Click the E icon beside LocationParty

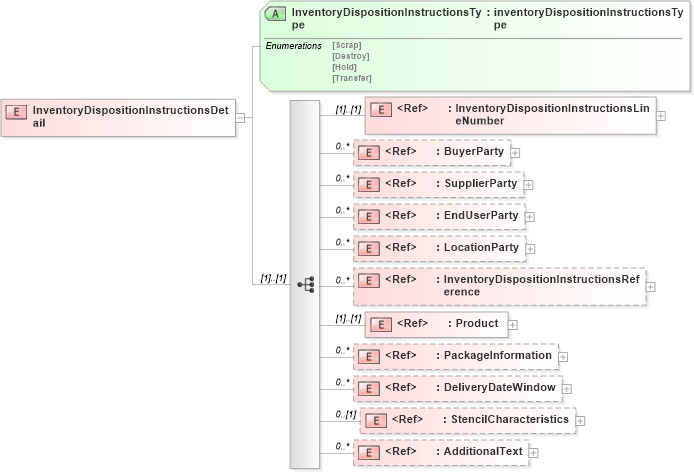[369, 248]
